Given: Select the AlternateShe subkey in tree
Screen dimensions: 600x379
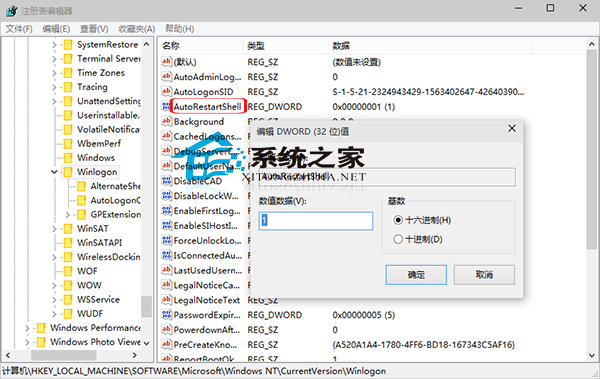Looking at the screenshot, I should pos(115,186).
